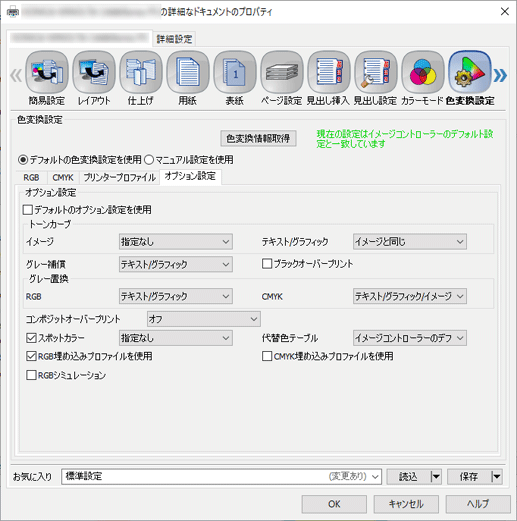Click the 読込 button
Screen dimensions: 517x521
[408, 477]
